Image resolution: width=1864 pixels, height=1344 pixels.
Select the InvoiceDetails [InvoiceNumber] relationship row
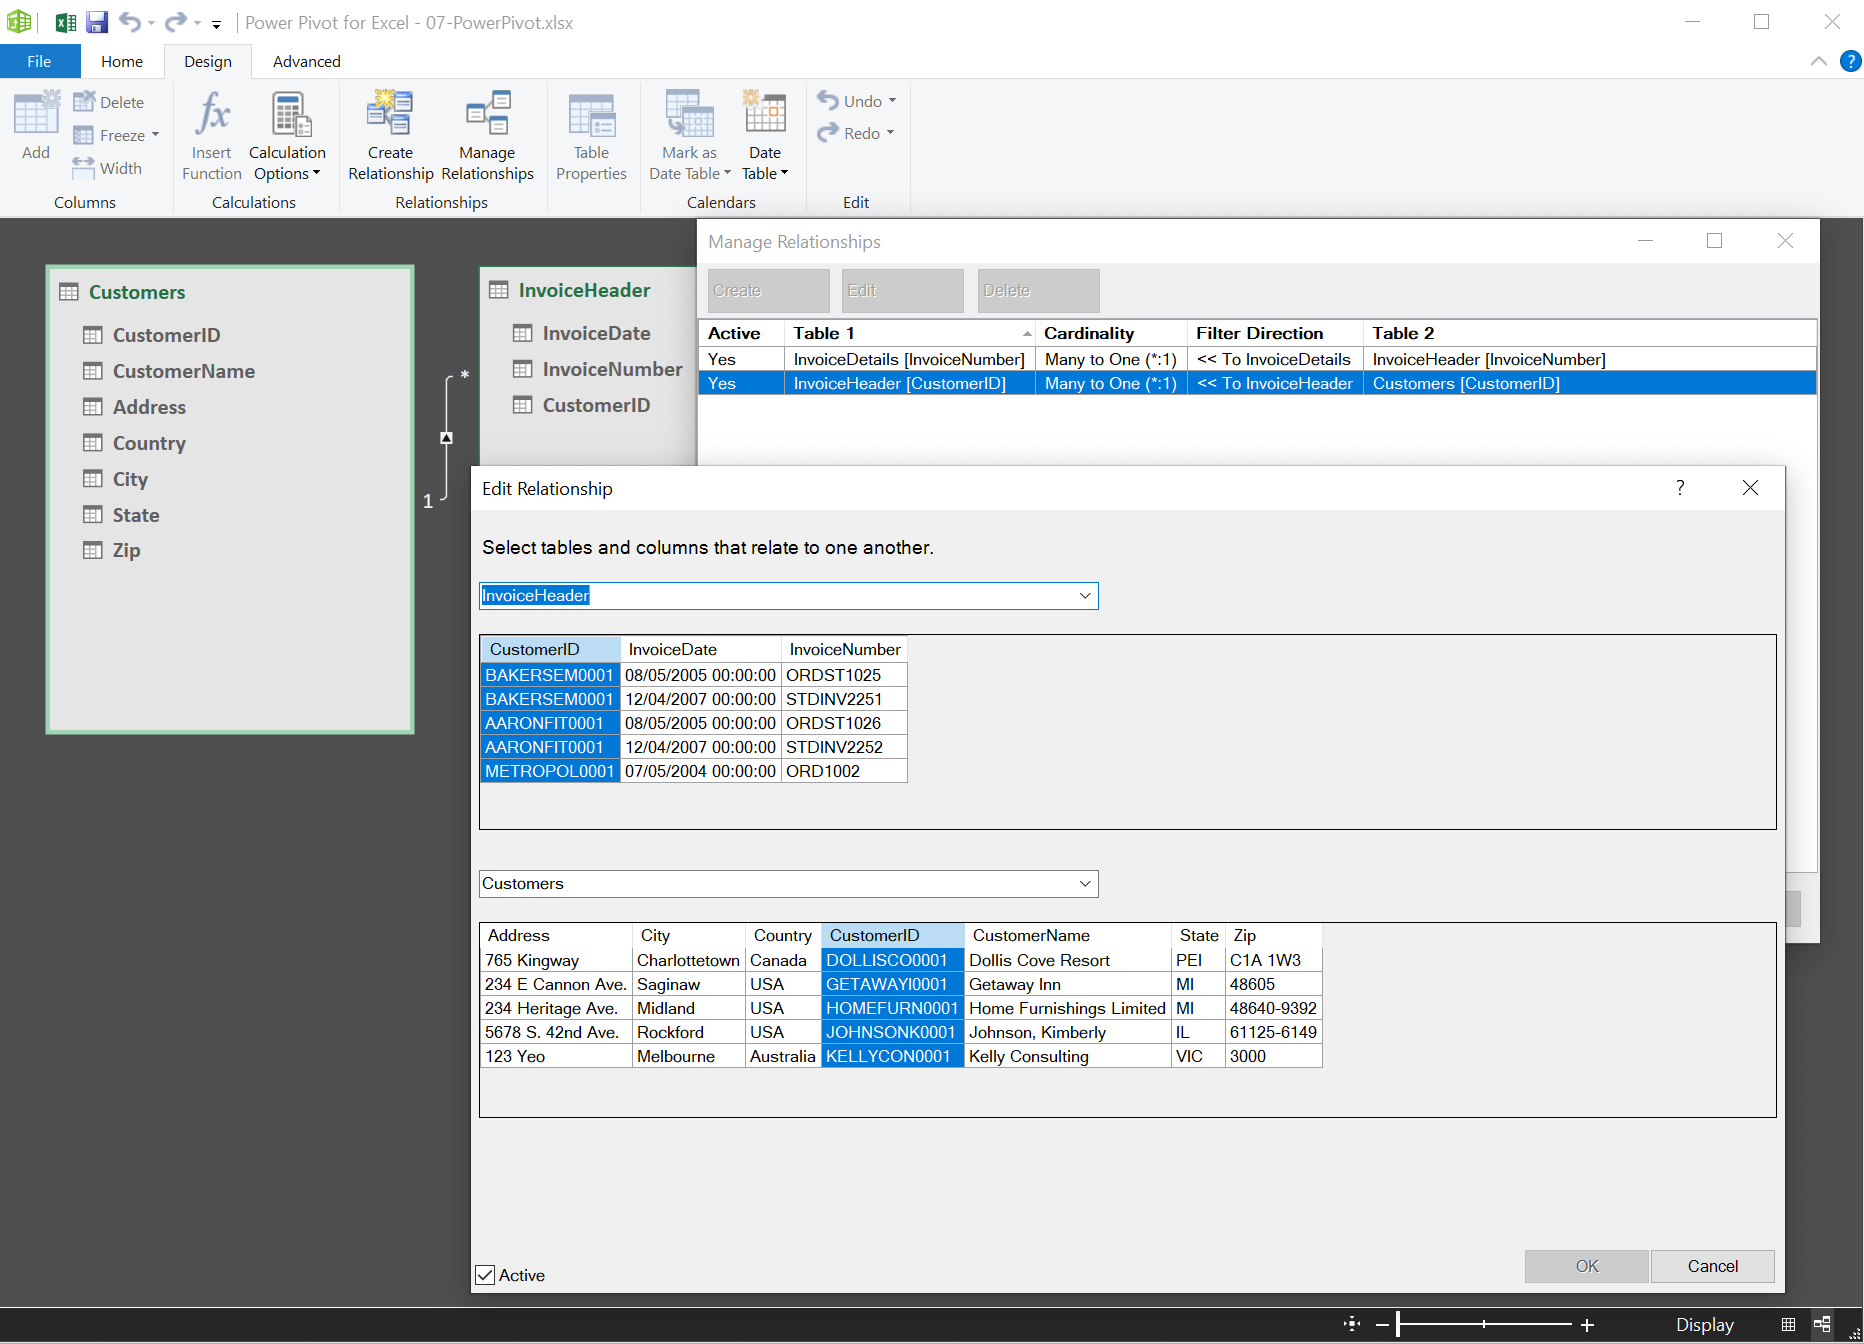click(1257, 359)
